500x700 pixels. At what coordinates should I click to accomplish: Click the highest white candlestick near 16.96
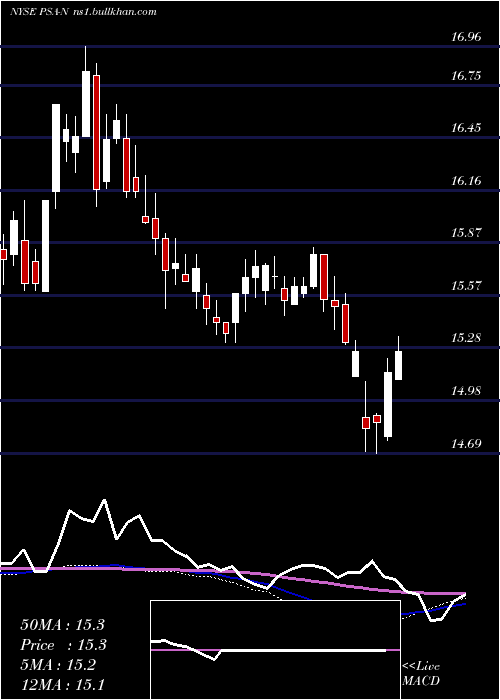[x=86, y=104]
